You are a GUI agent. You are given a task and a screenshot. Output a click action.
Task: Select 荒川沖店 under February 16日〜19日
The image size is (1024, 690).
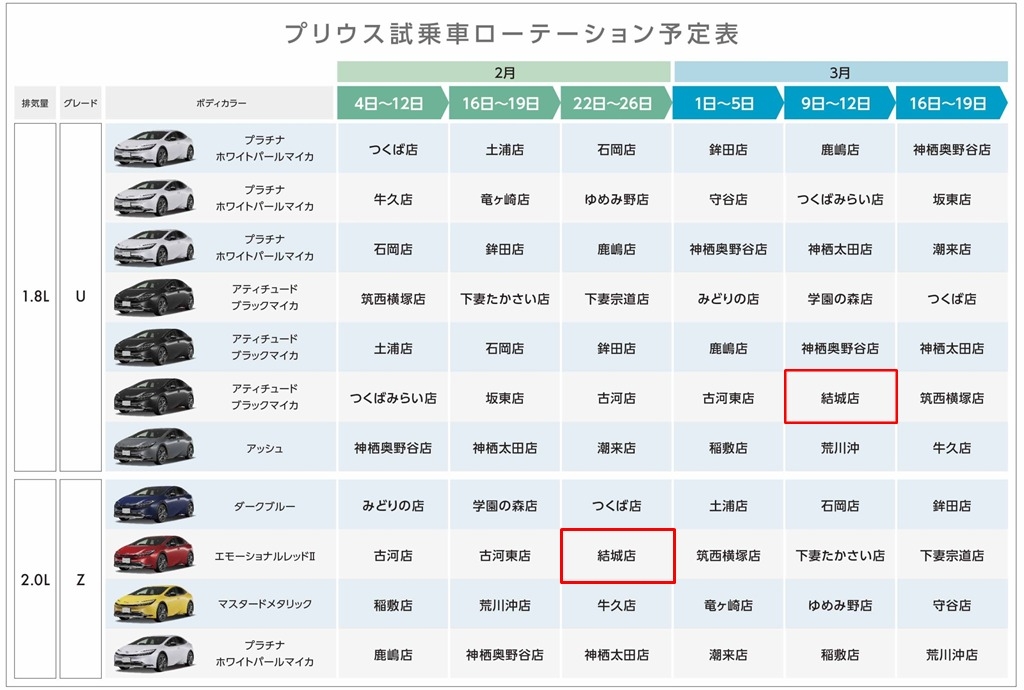pyautogui.click(x=504, y=605)
